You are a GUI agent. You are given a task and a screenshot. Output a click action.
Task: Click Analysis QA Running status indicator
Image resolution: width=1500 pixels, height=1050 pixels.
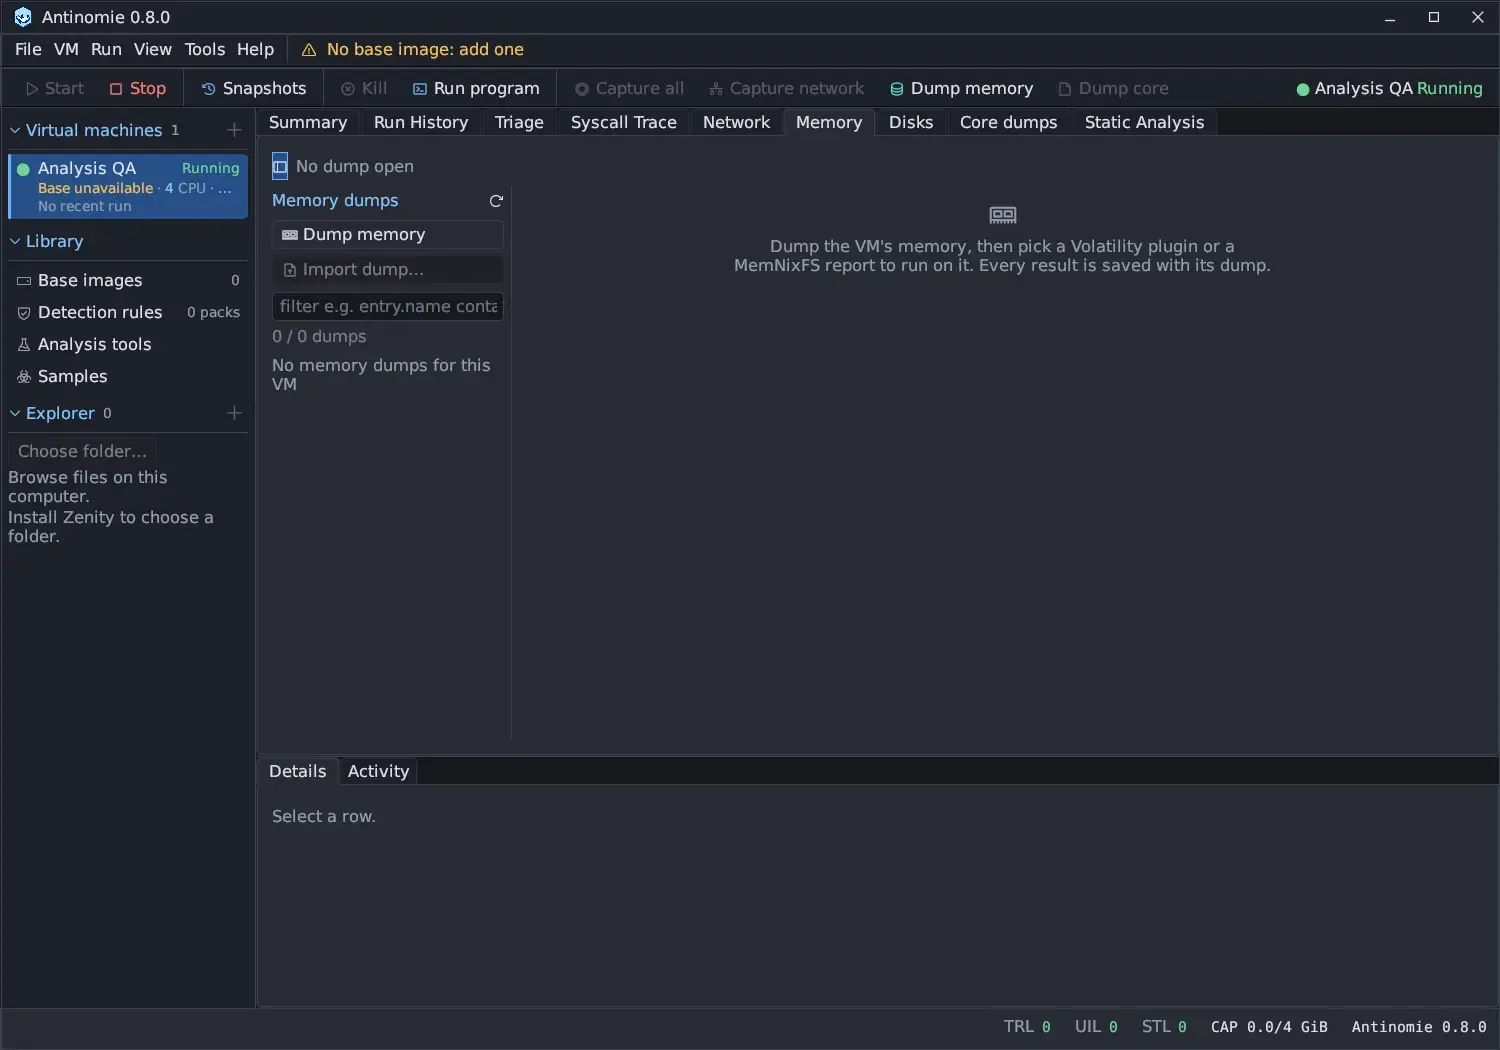click(1389, 88)
